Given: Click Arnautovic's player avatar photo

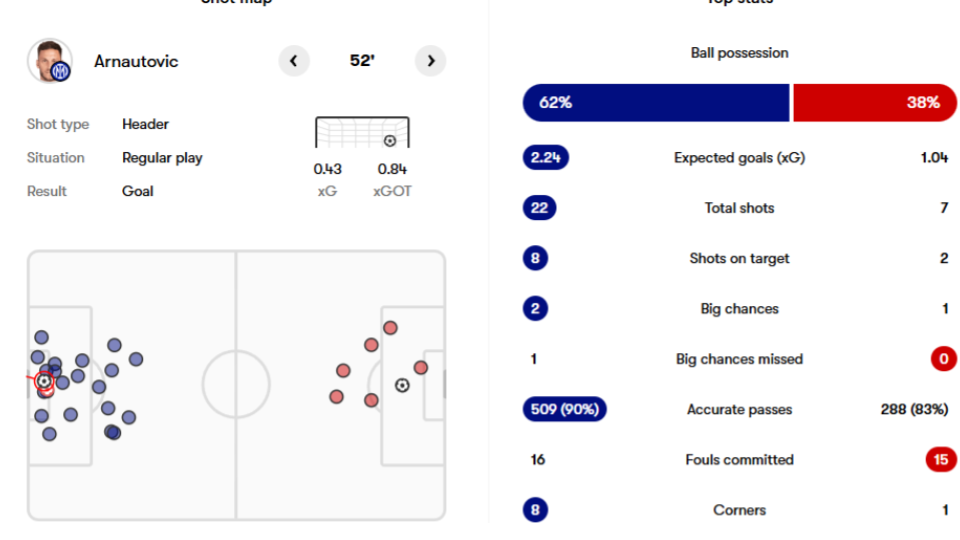Looking at the screenshot, I should (49, 61).
